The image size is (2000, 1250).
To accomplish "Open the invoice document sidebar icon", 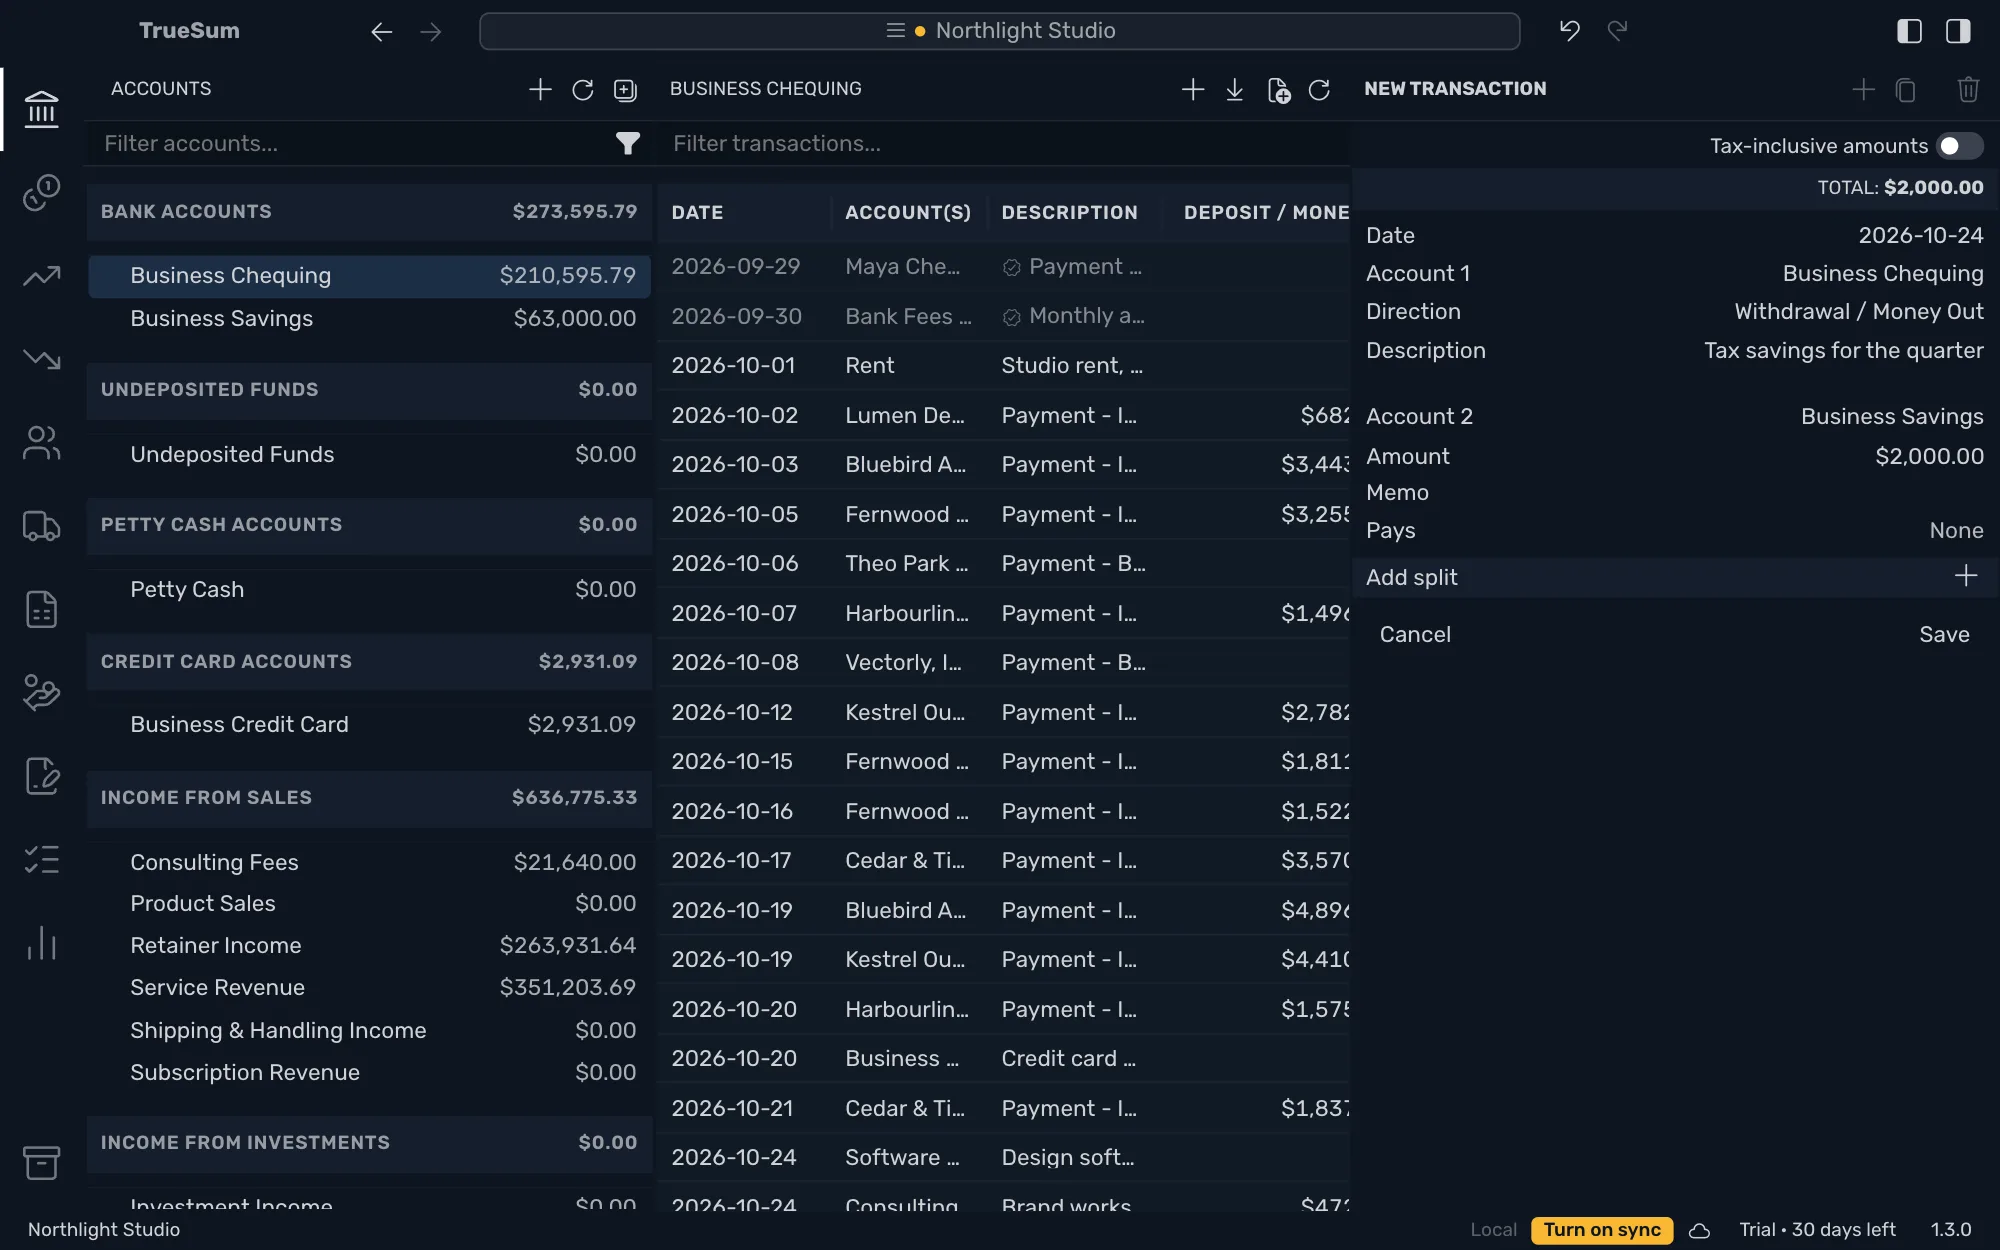I will tap(41, 609).
